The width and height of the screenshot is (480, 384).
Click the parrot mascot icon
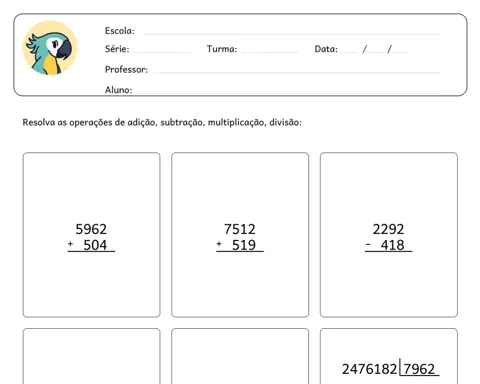point(50,48)
